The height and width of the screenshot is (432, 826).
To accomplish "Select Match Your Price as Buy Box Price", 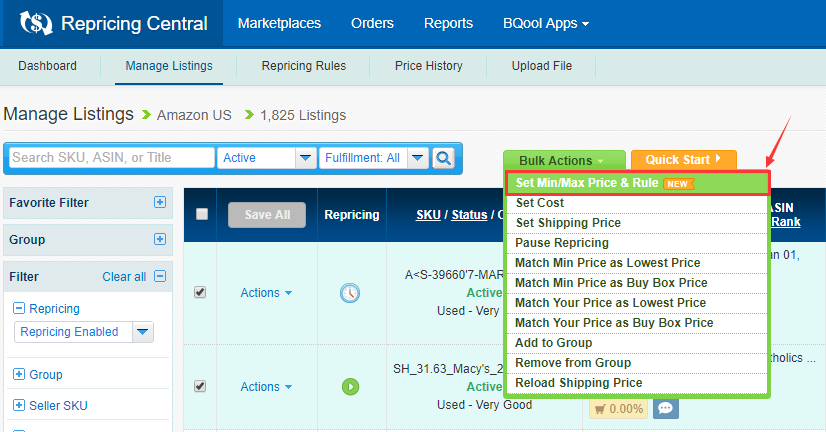I will tap(637, 323).
